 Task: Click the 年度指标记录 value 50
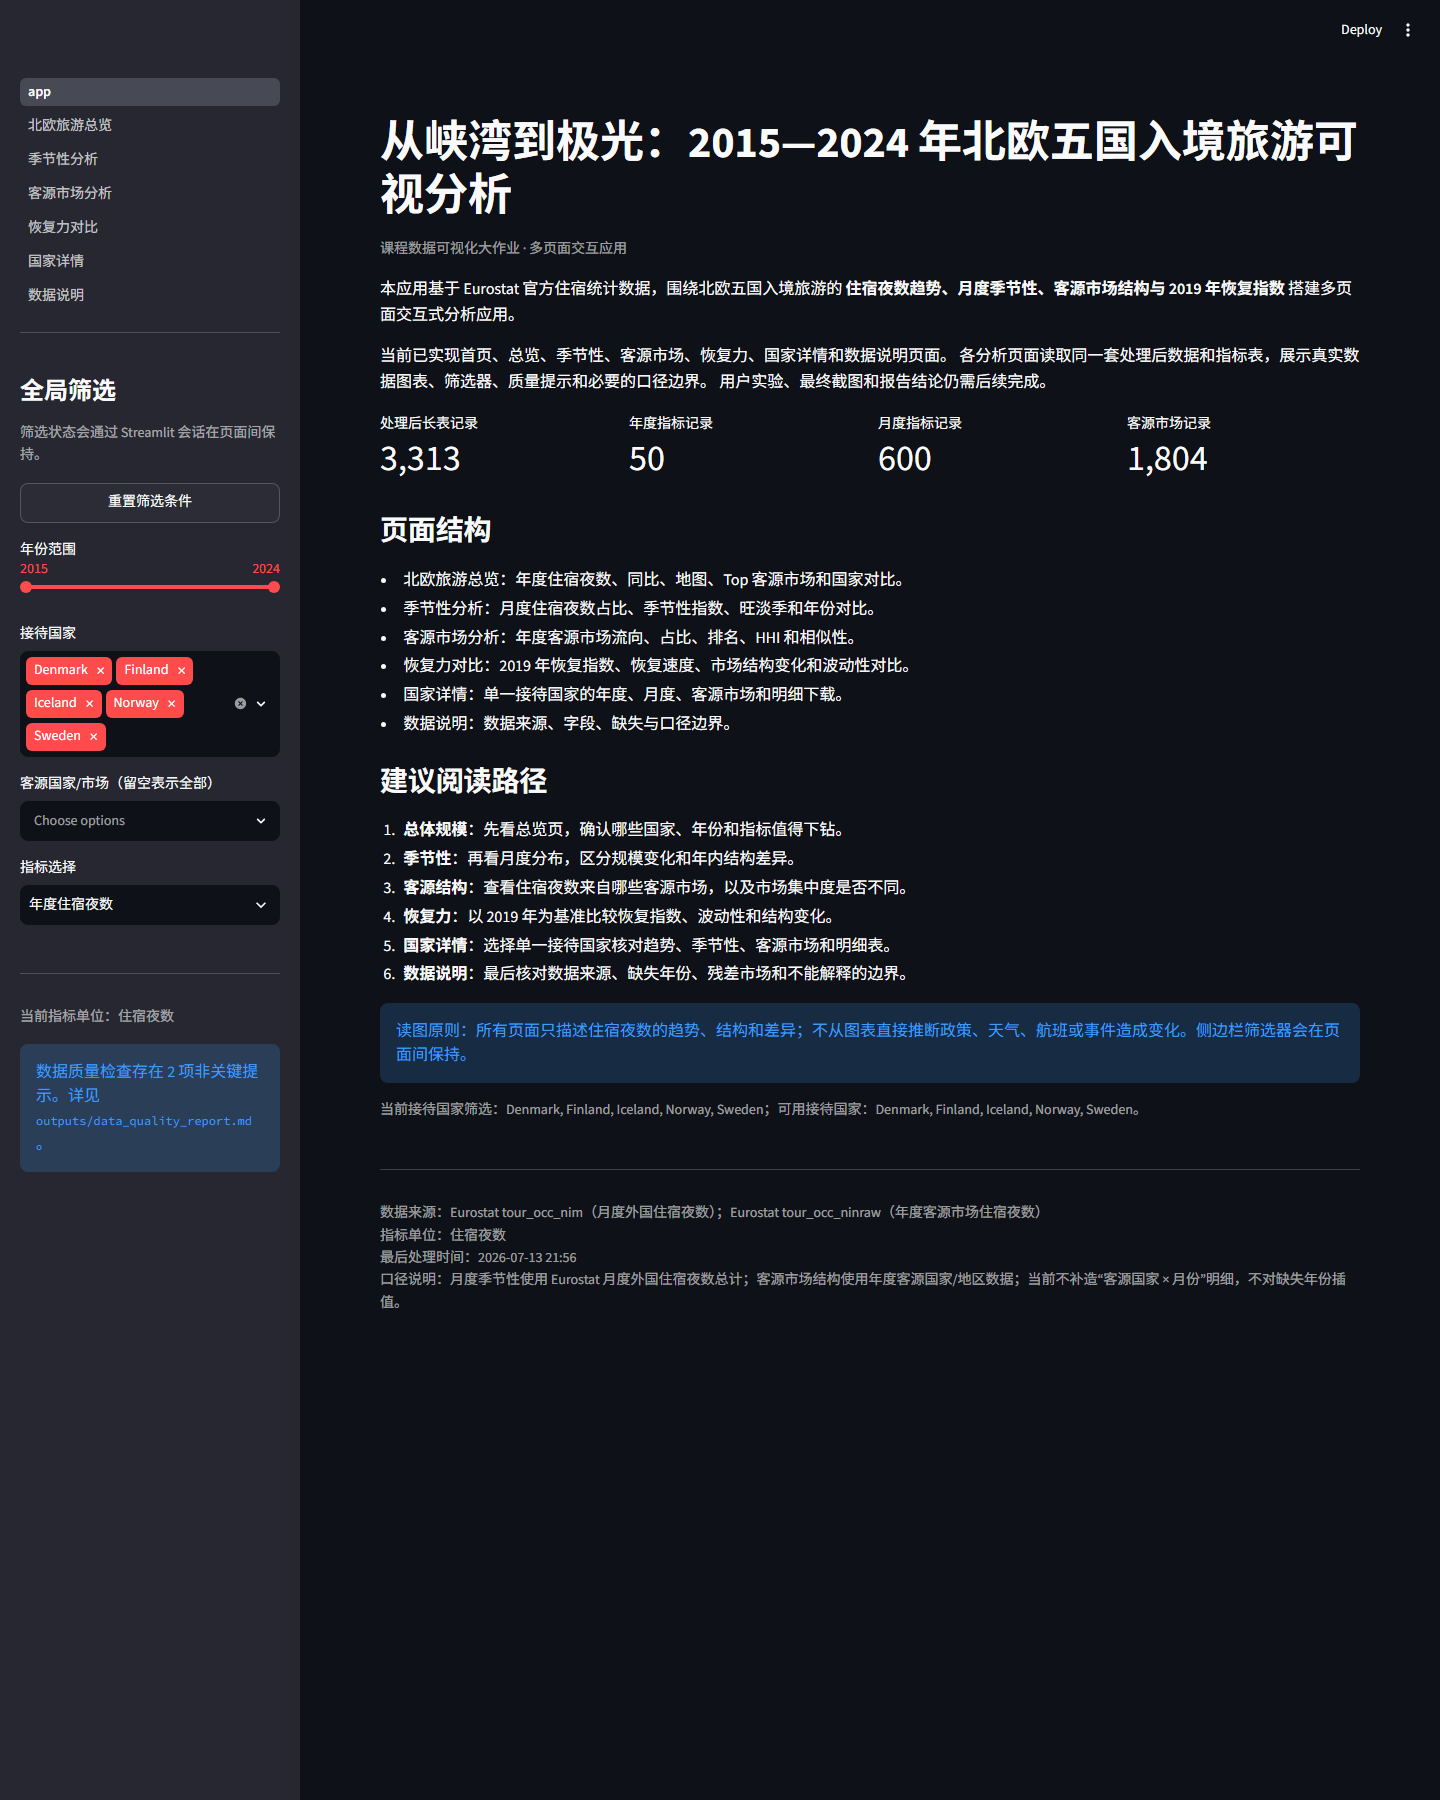pyautogui.click(x=647, y=459)
